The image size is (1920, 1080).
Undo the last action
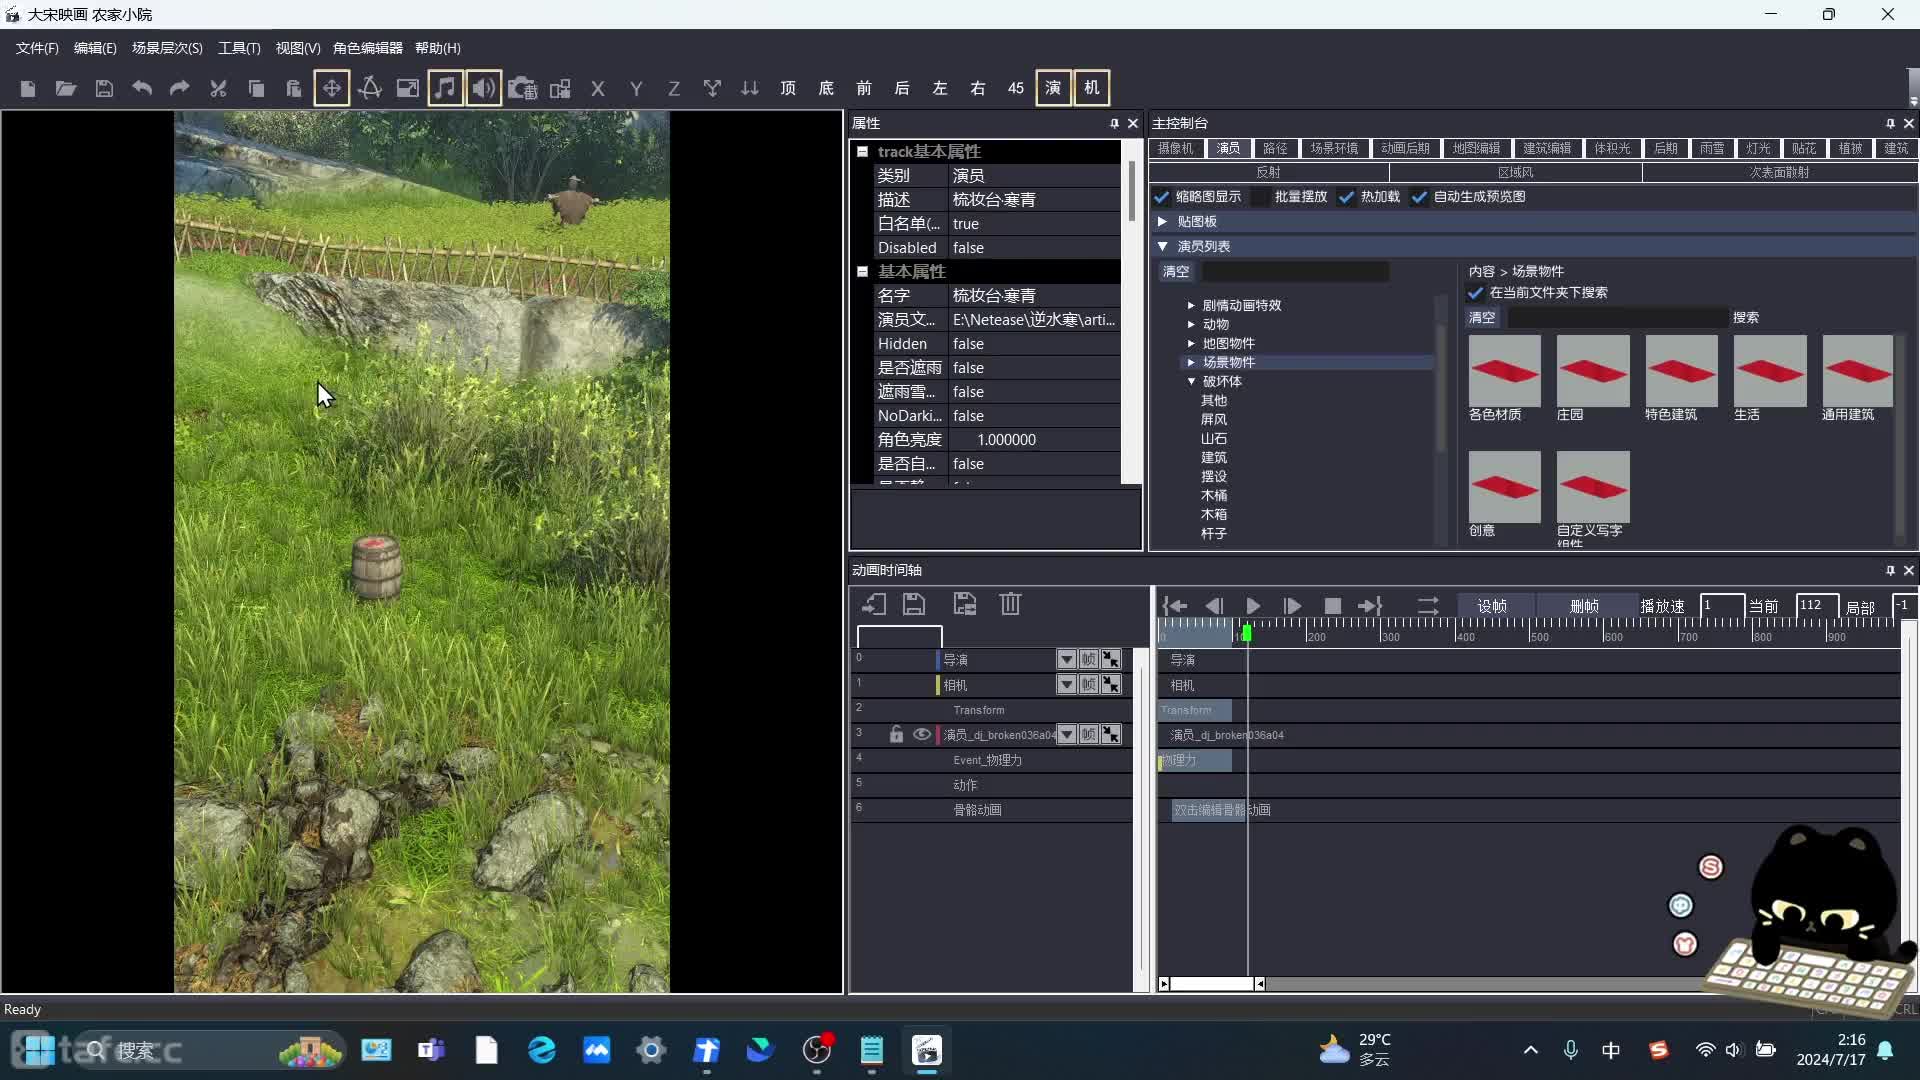[142, 88]
